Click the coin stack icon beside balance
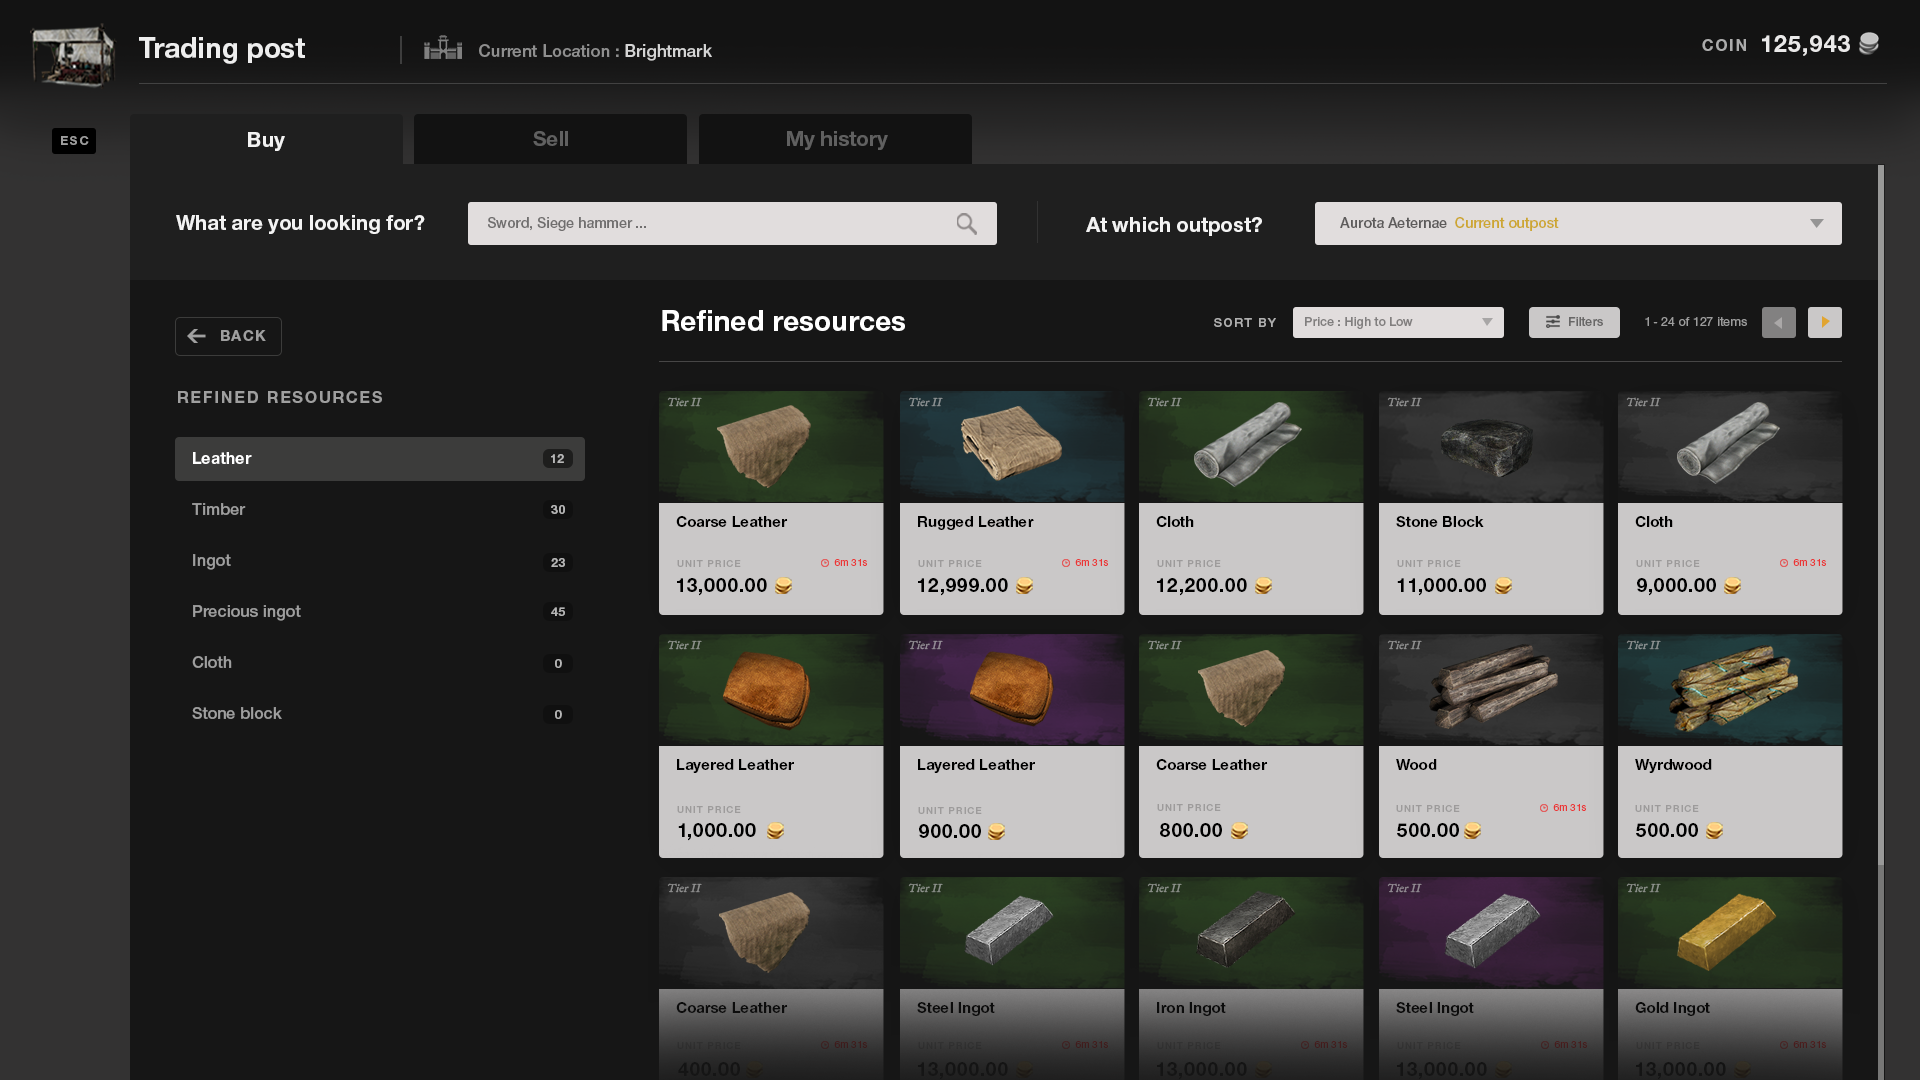 [x=1868, y=44]
